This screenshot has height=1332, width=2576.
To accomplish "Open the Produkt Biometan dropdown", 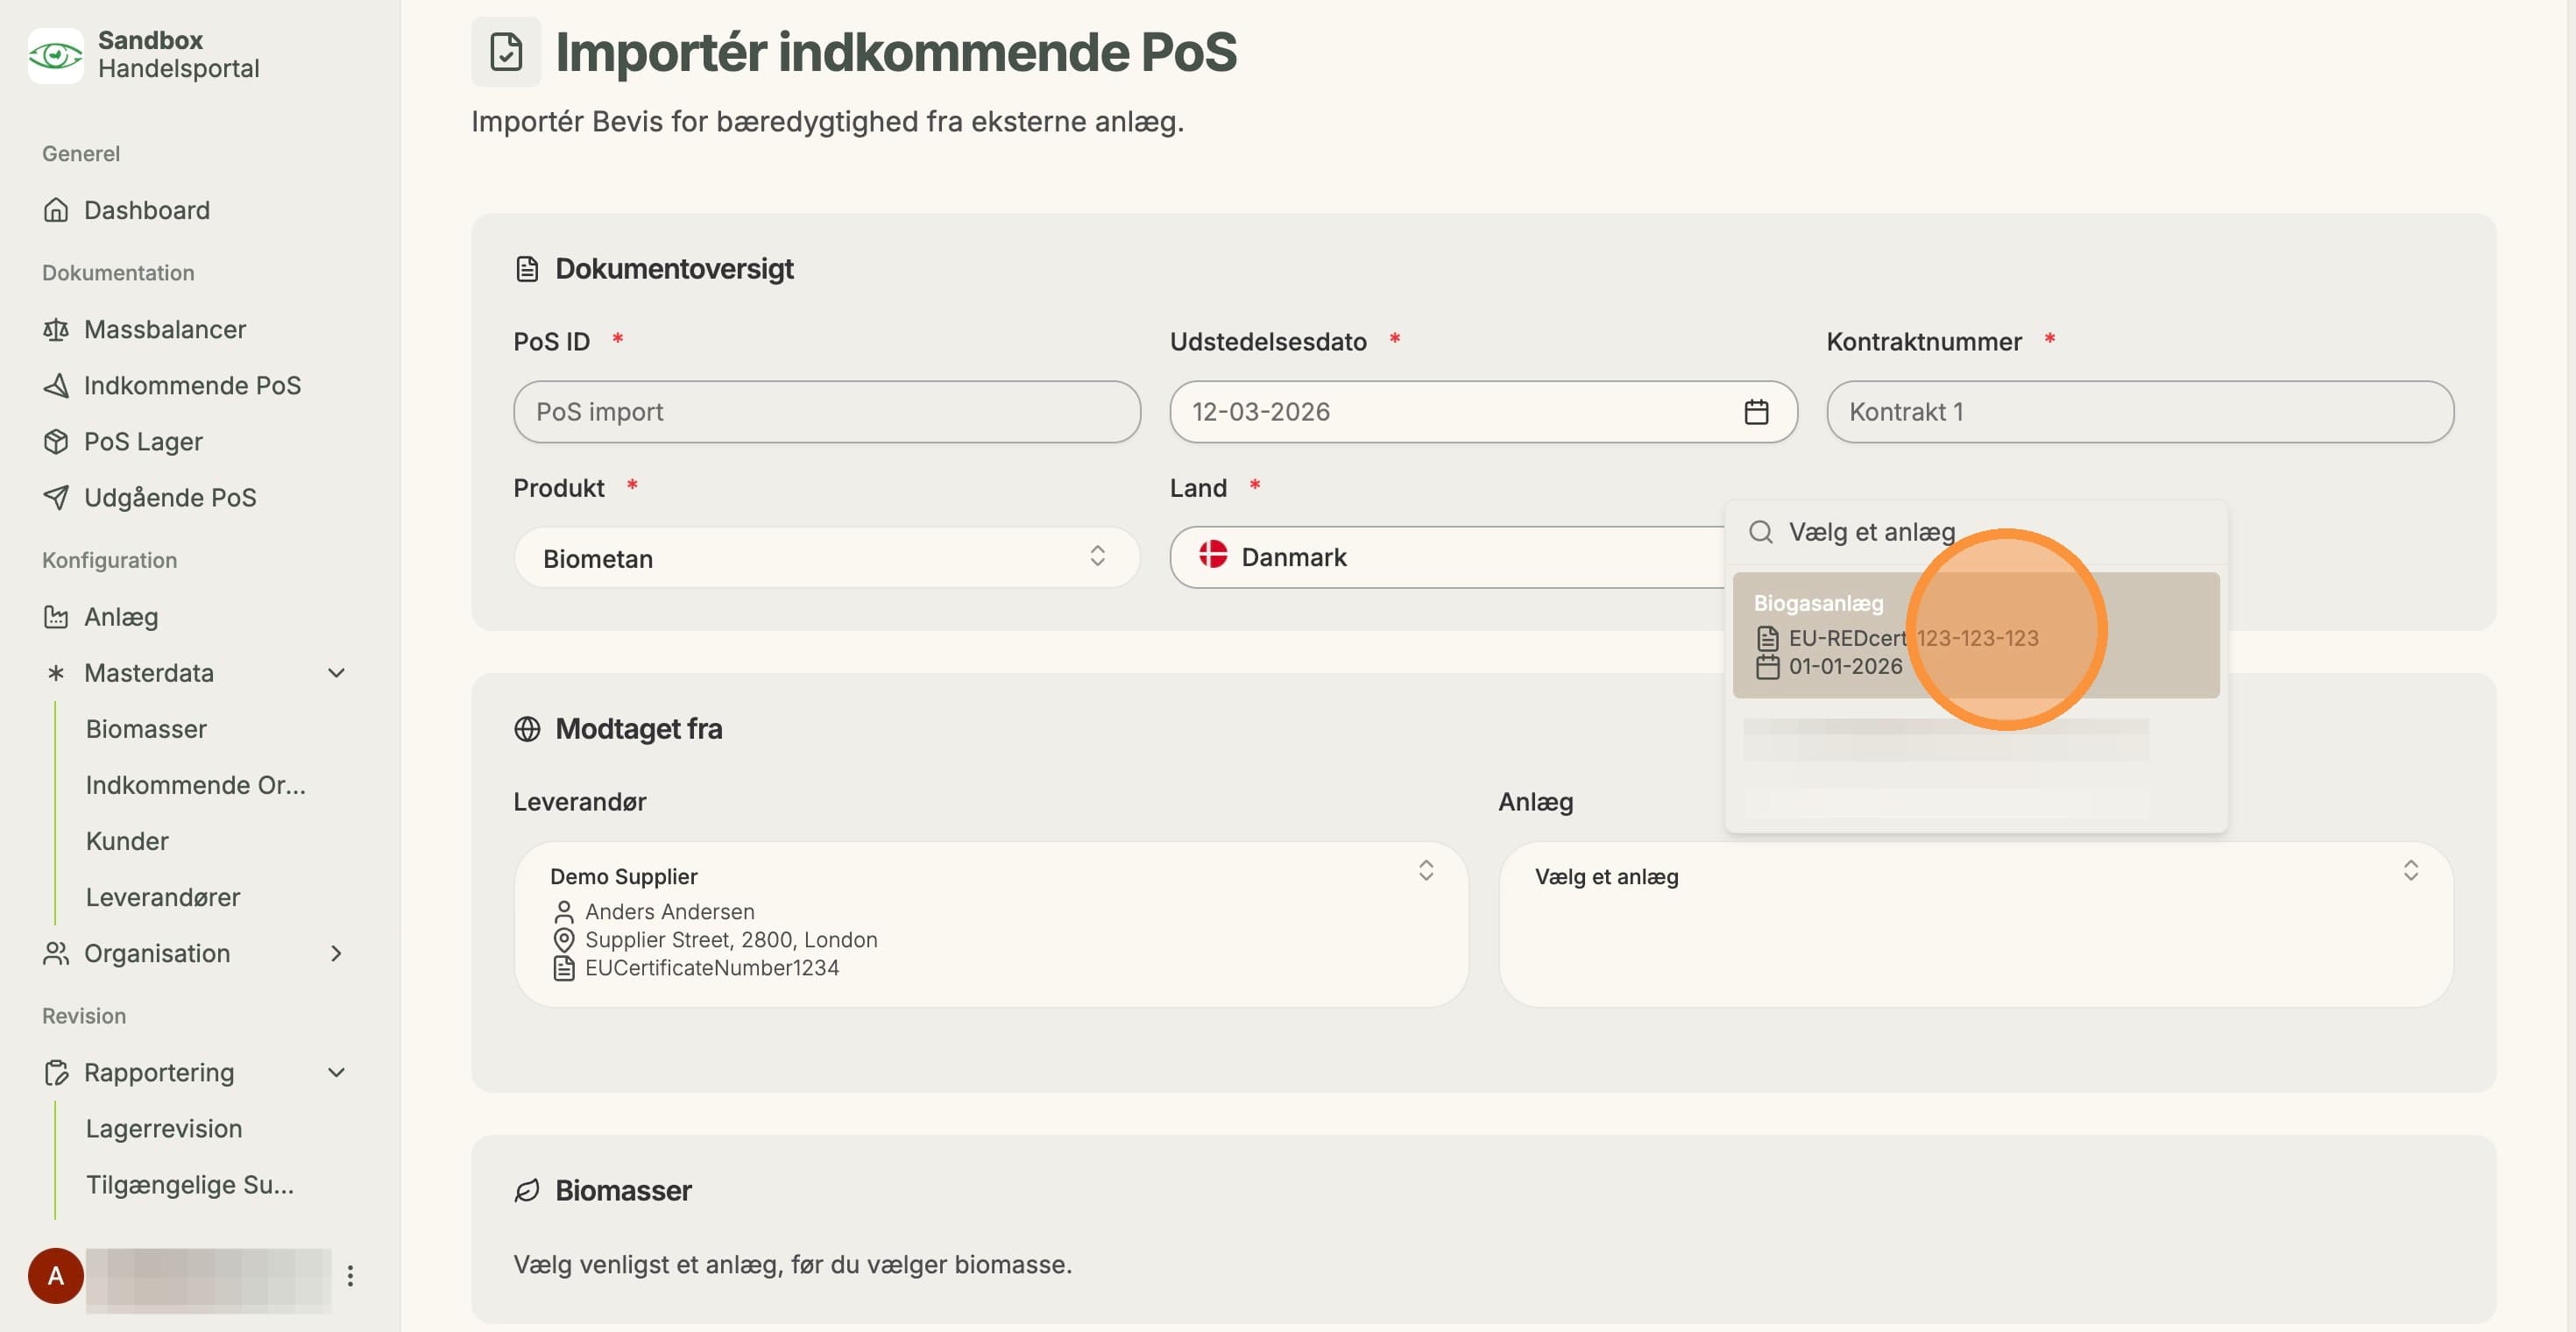I will click(827, 558).
